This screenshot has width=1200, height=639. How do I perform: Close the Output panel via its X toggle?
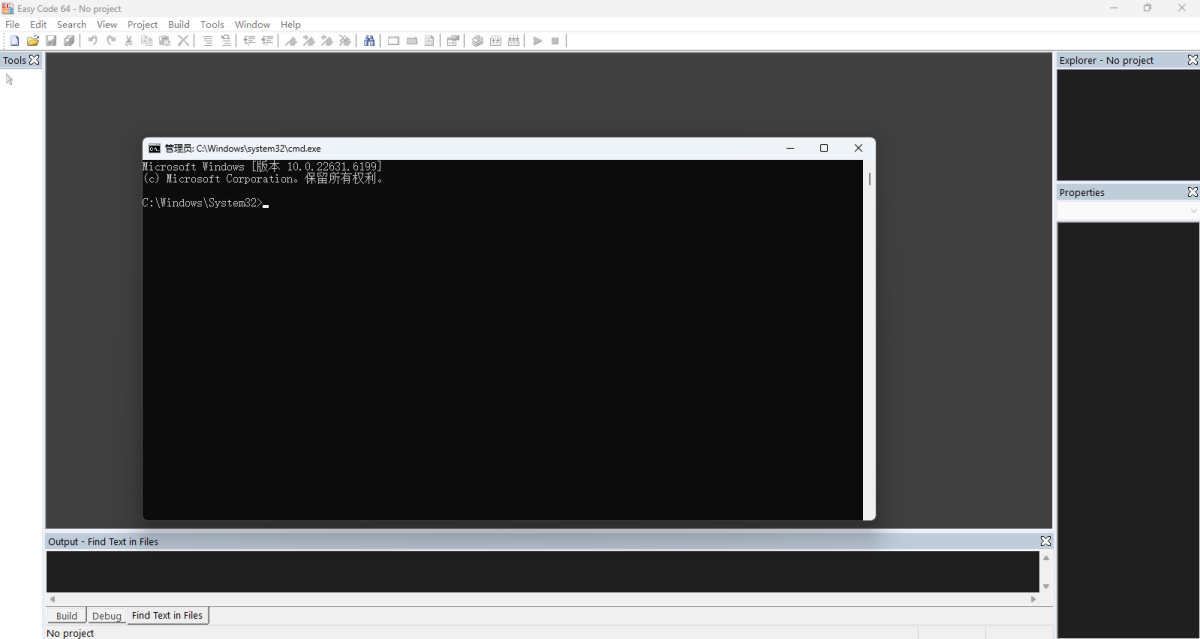pos(1045,541)
